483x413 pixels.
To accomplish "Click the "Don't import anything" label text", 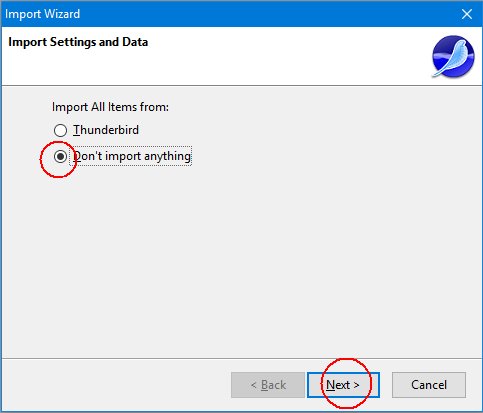I will coord(132,156).
